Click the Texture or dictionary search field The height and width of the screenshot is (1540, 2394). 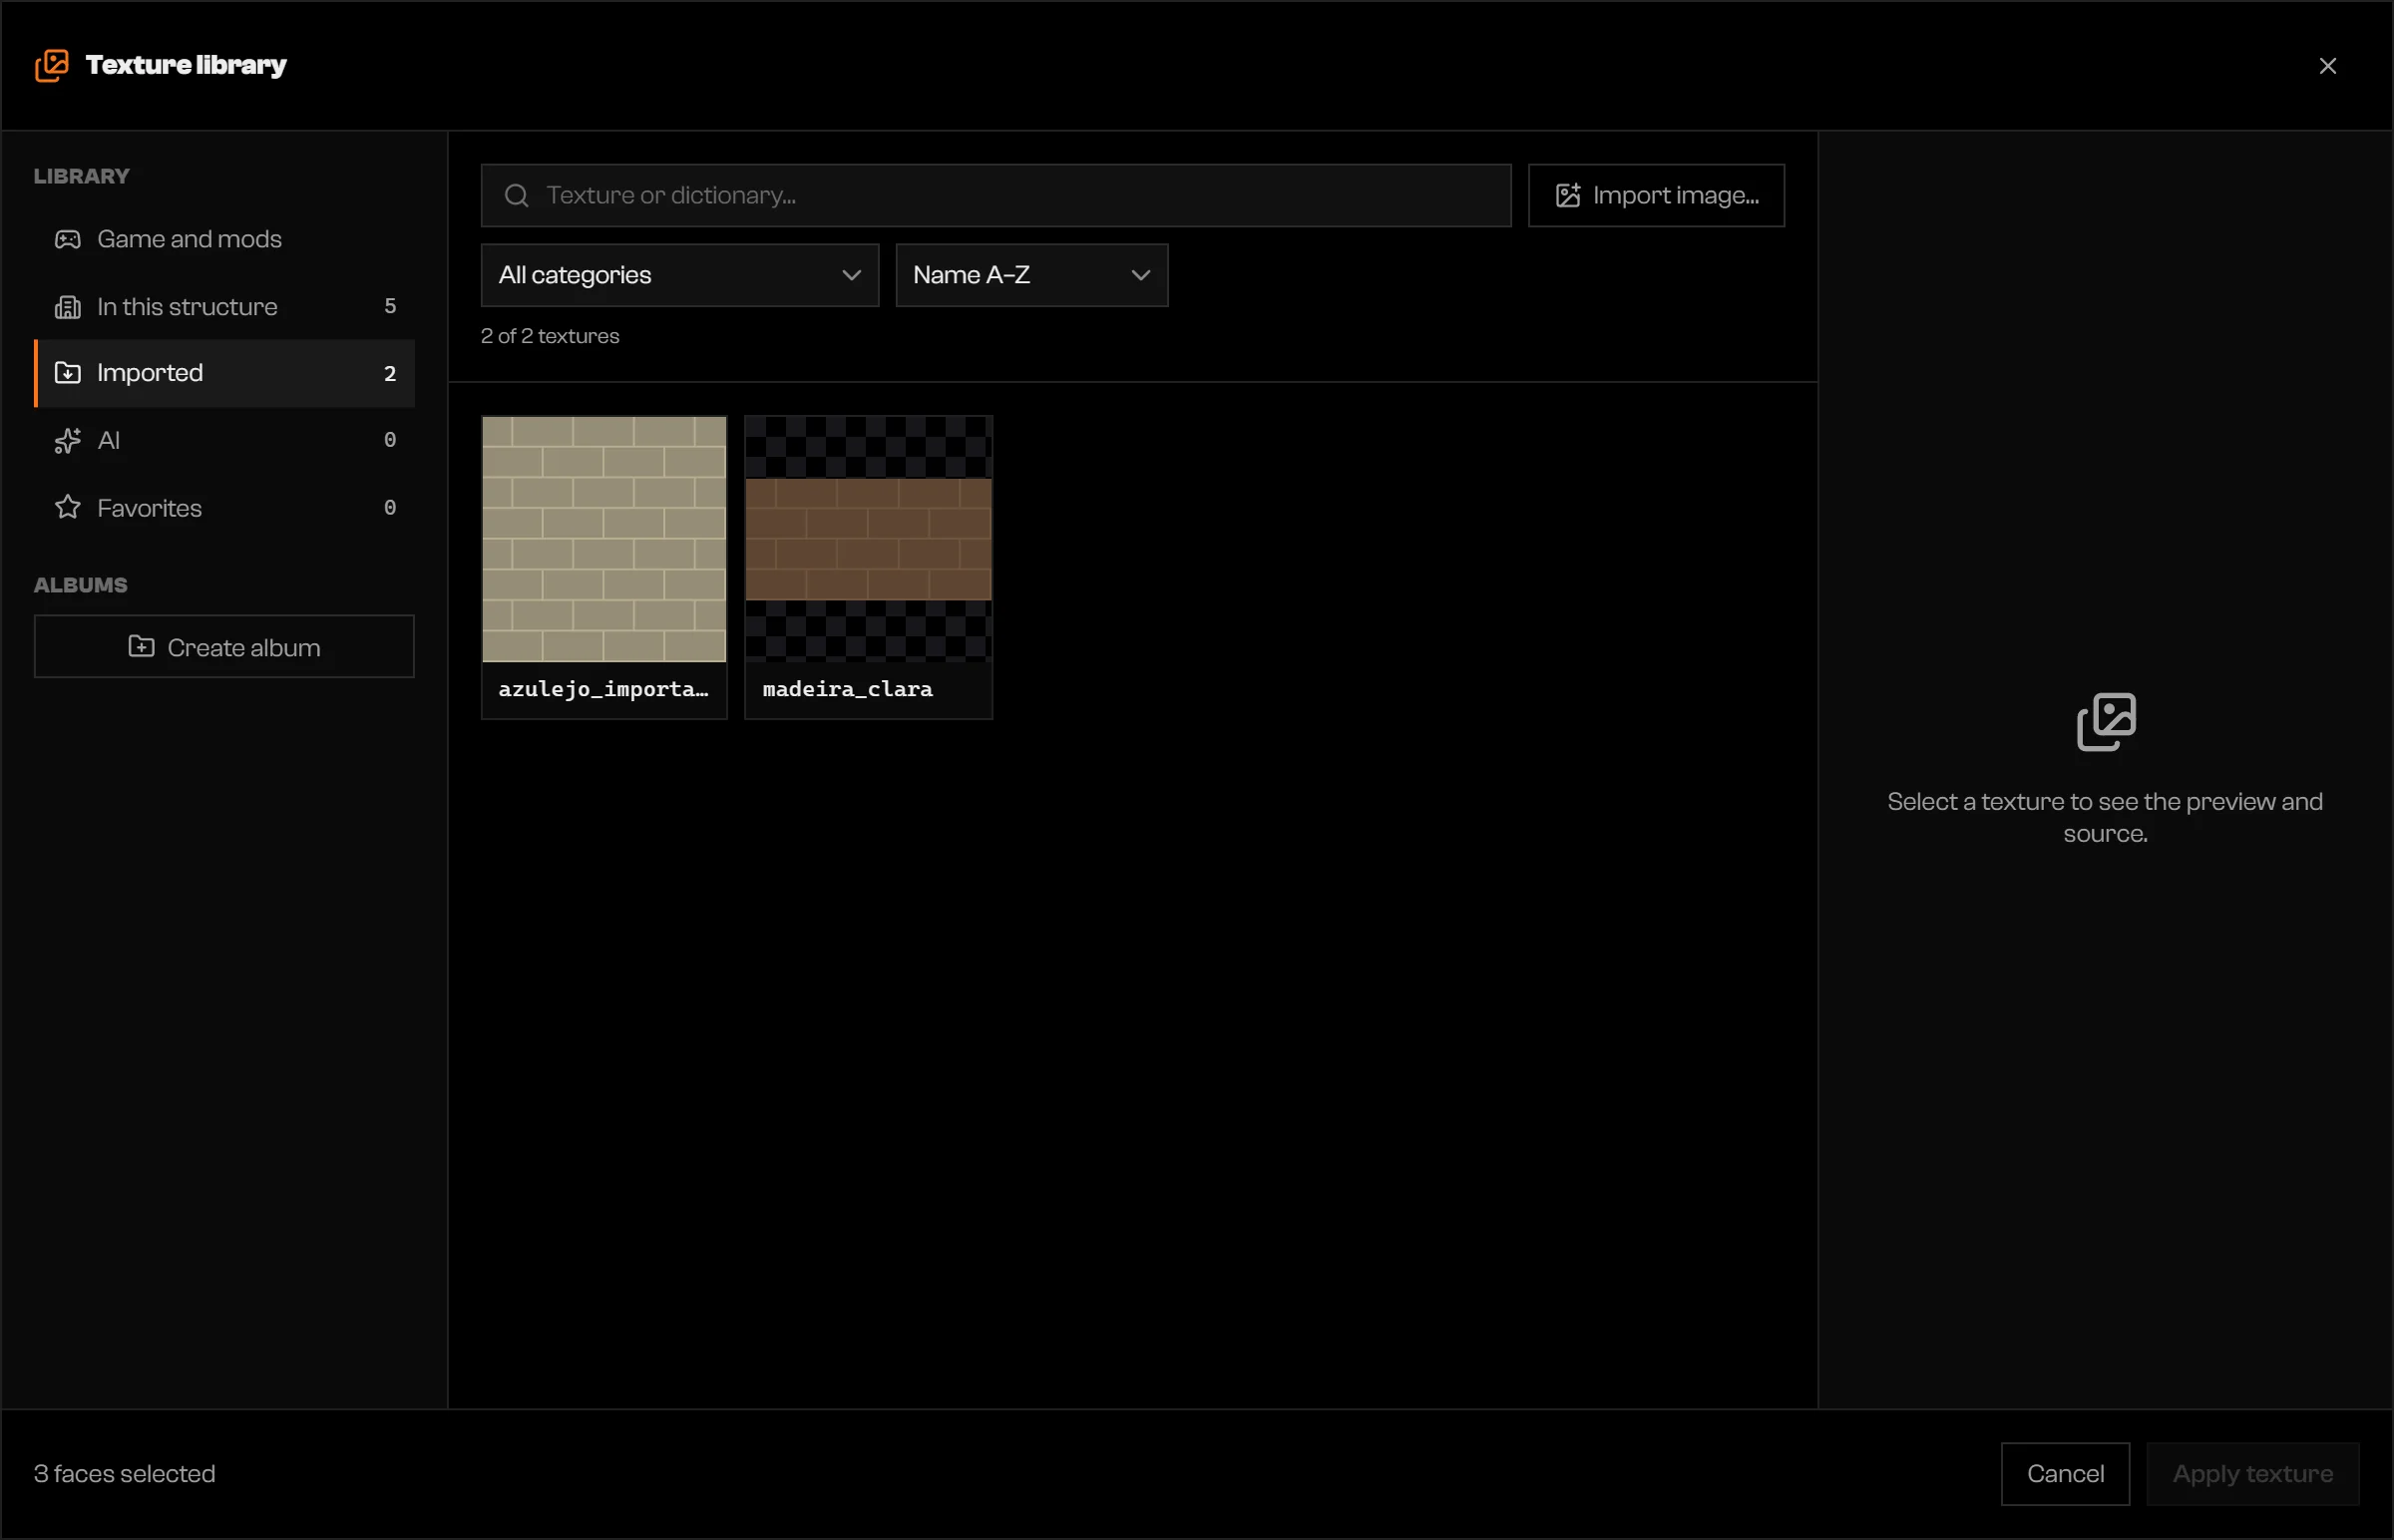[996, 195]
